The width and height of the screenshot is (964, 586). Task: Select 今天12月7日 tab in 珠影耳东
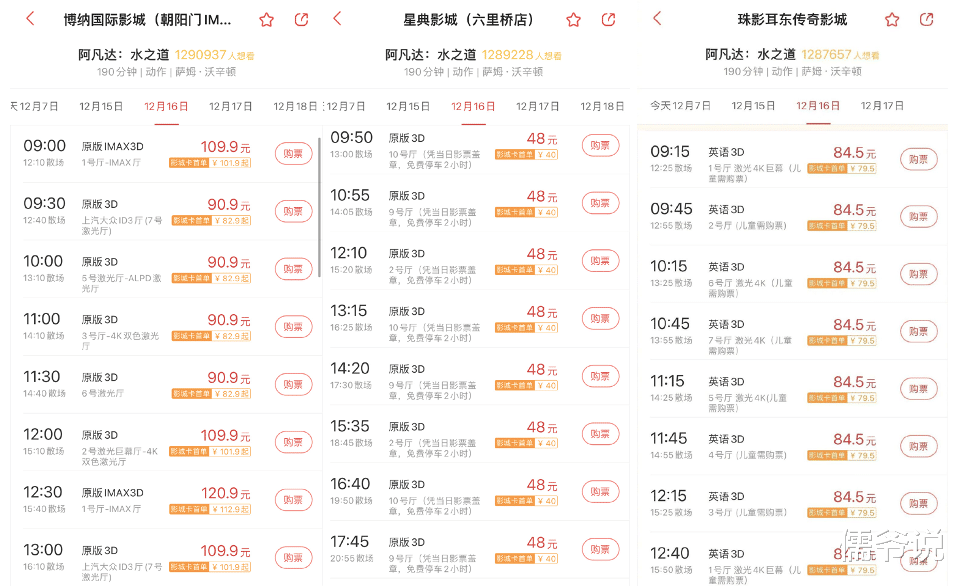[681, 106]
